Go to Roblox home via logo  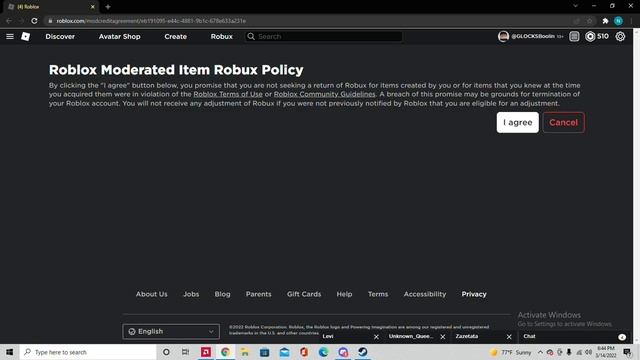click(25, 36)
